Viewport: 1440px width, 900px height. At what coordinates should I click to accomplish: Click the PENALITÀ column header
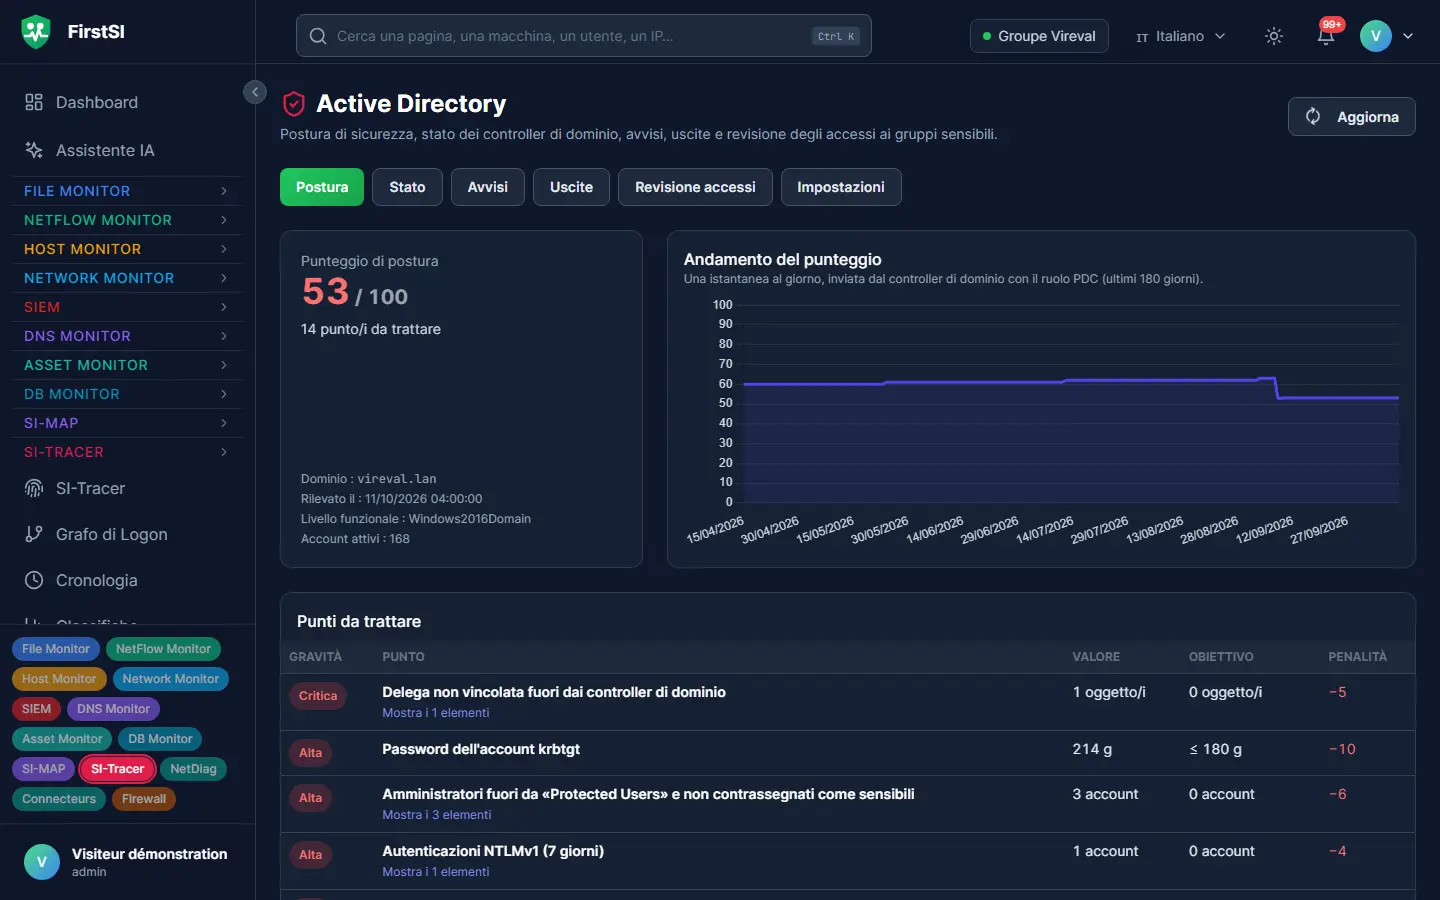coord(1358,657)
